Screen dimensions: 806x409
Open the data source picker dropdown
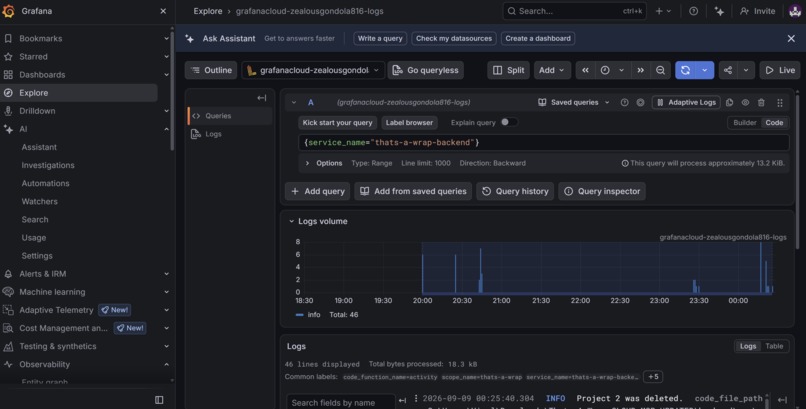coord(313,70)
